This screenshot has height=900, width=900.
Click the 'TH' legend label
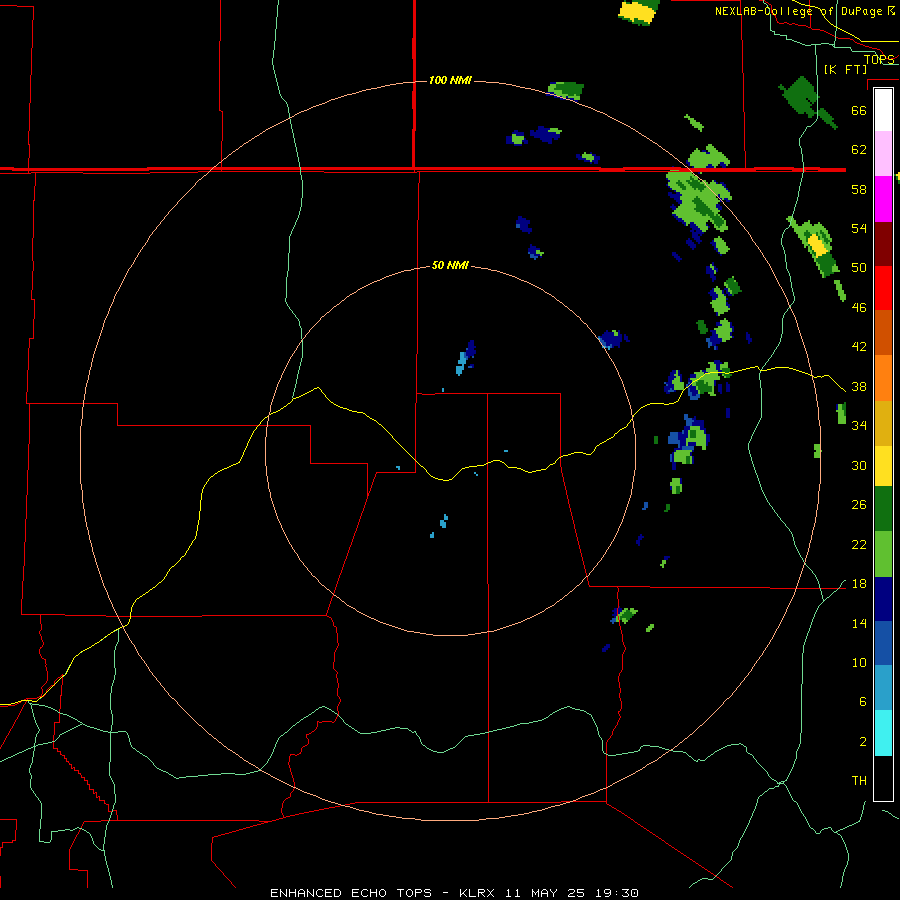coord(859,781)
